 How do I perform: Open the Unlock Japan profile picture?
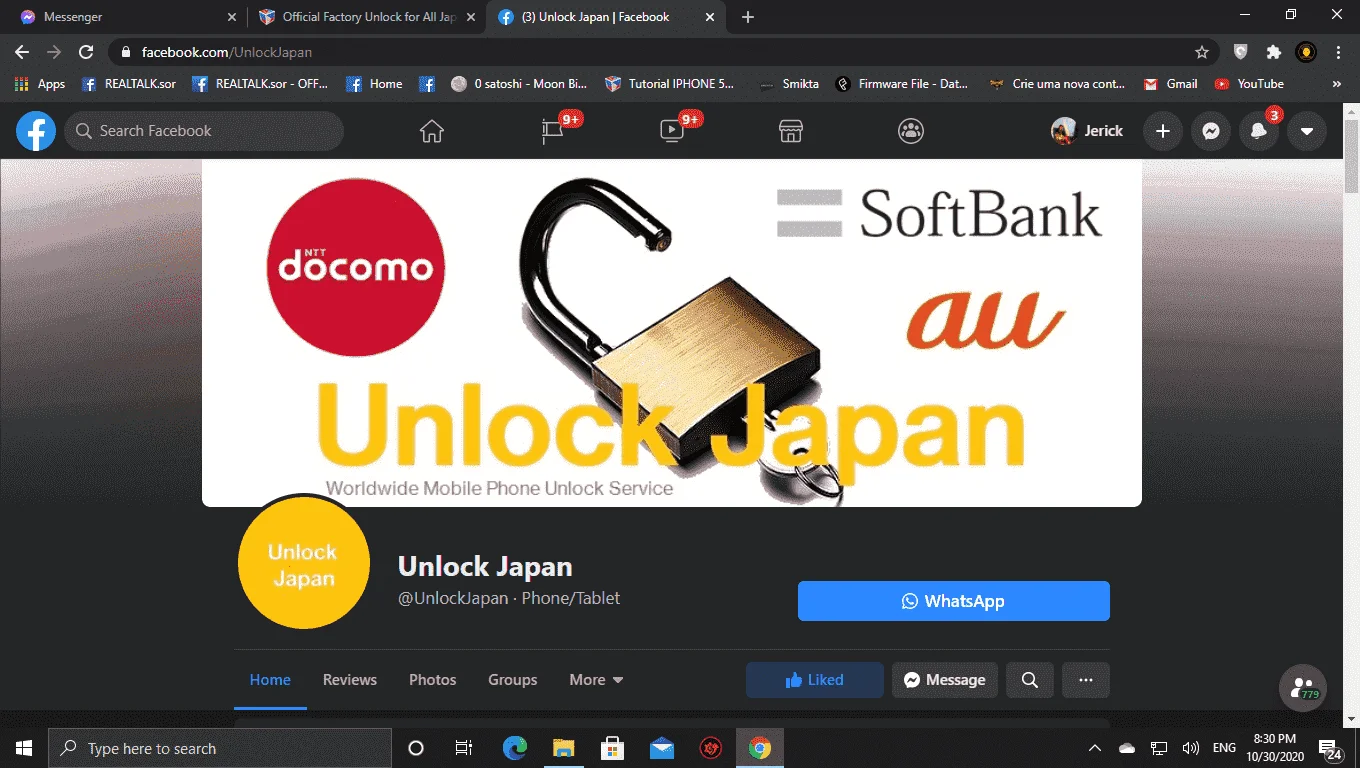304,563
